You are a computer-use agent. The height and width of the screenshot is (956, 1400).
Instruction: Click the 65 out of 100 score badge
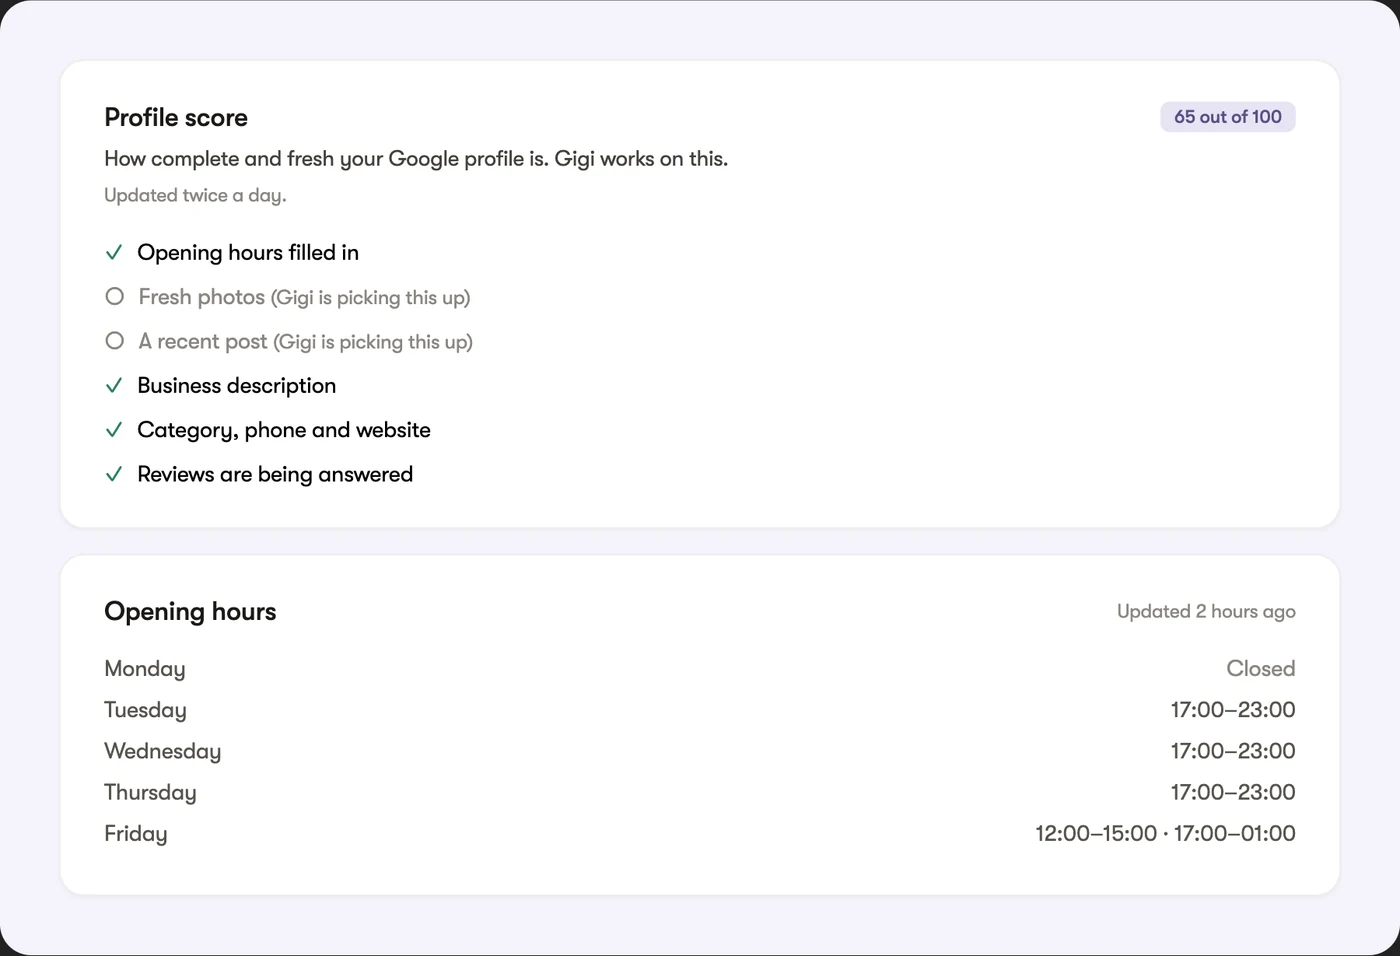1227,117
